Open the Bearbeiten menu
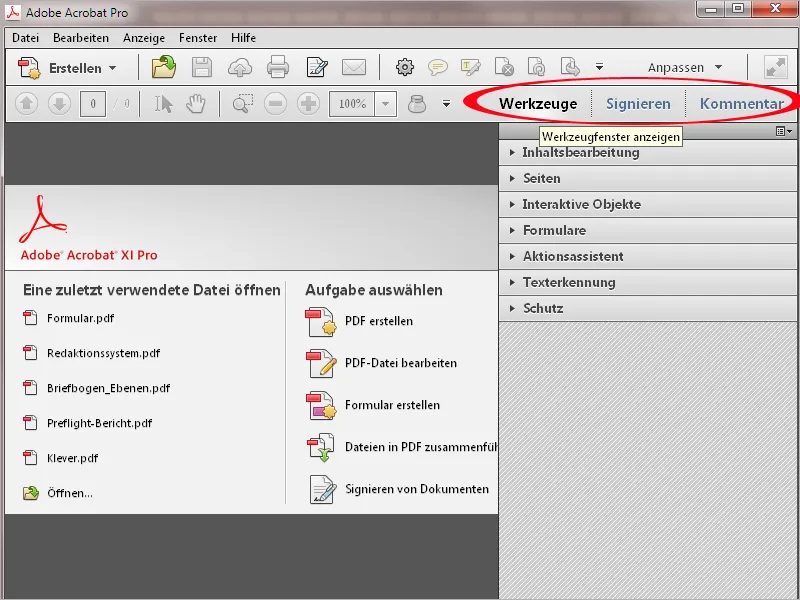Viewport: 800px width, 600px height. [x=81, y=38]
